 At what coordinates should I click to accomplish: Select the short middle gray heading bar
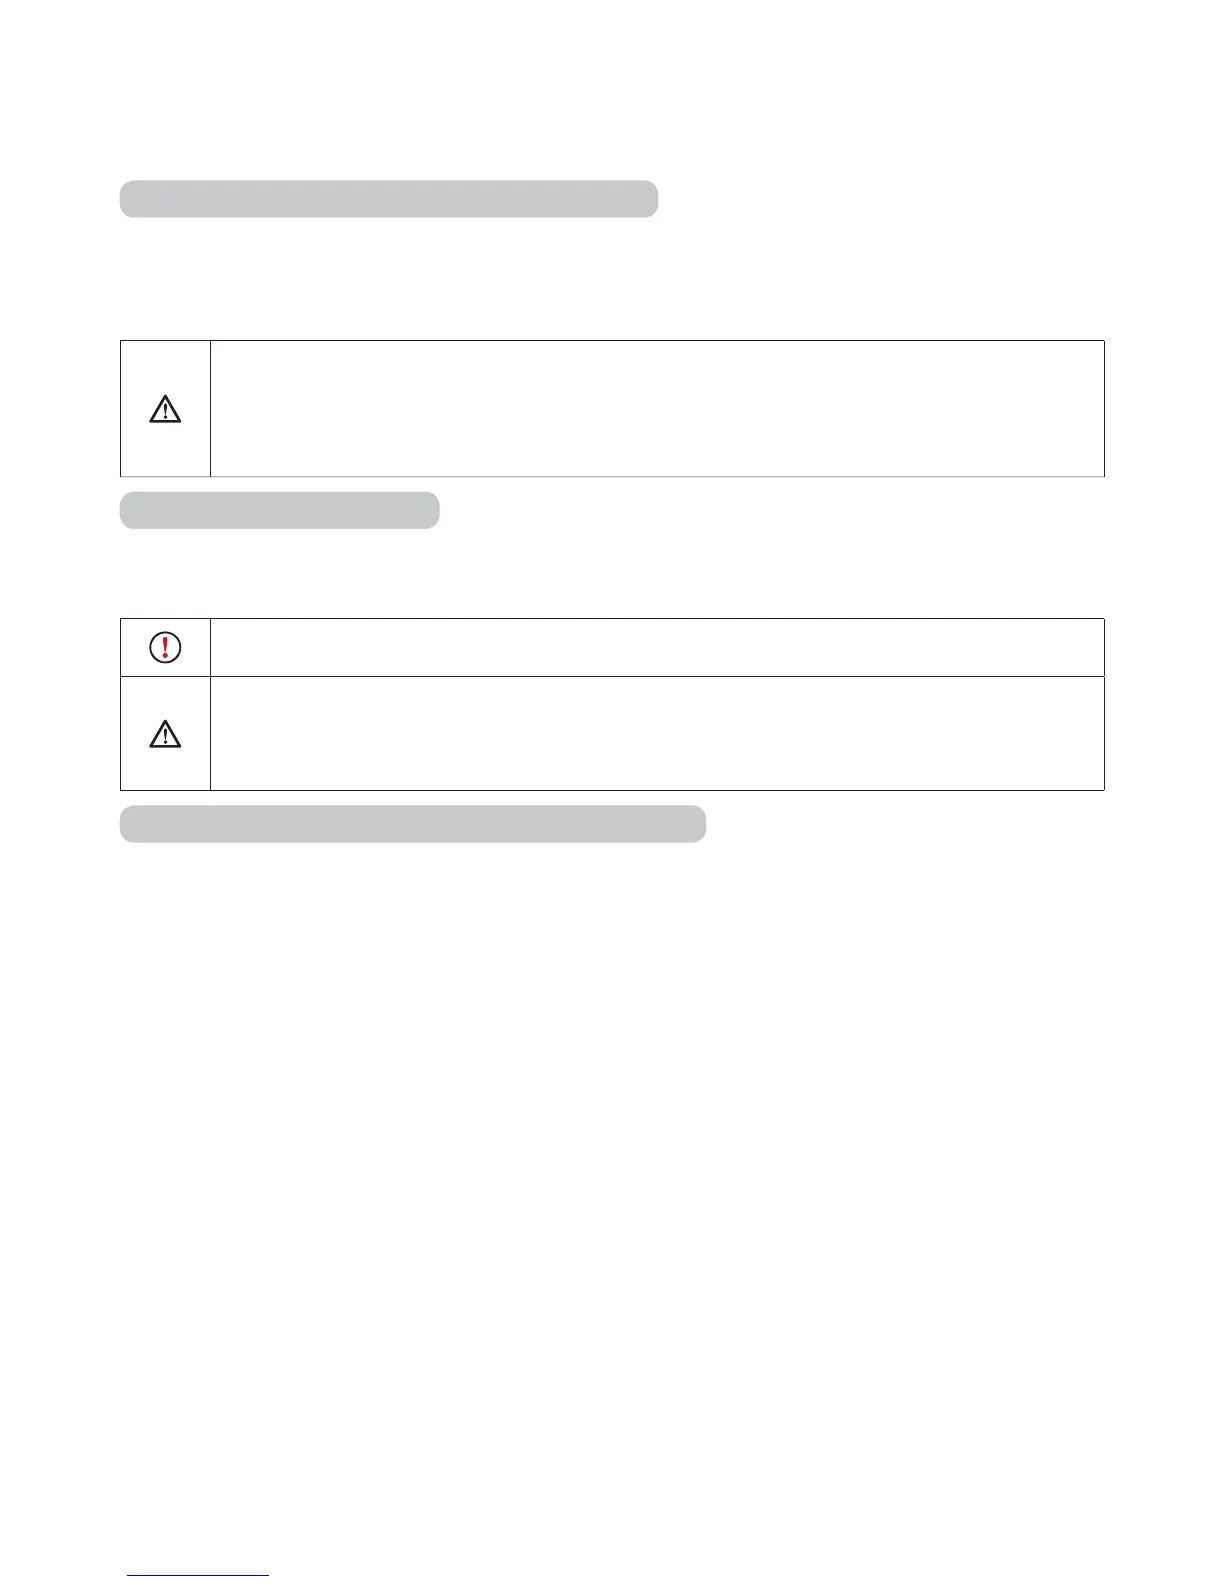pos(279,510)
